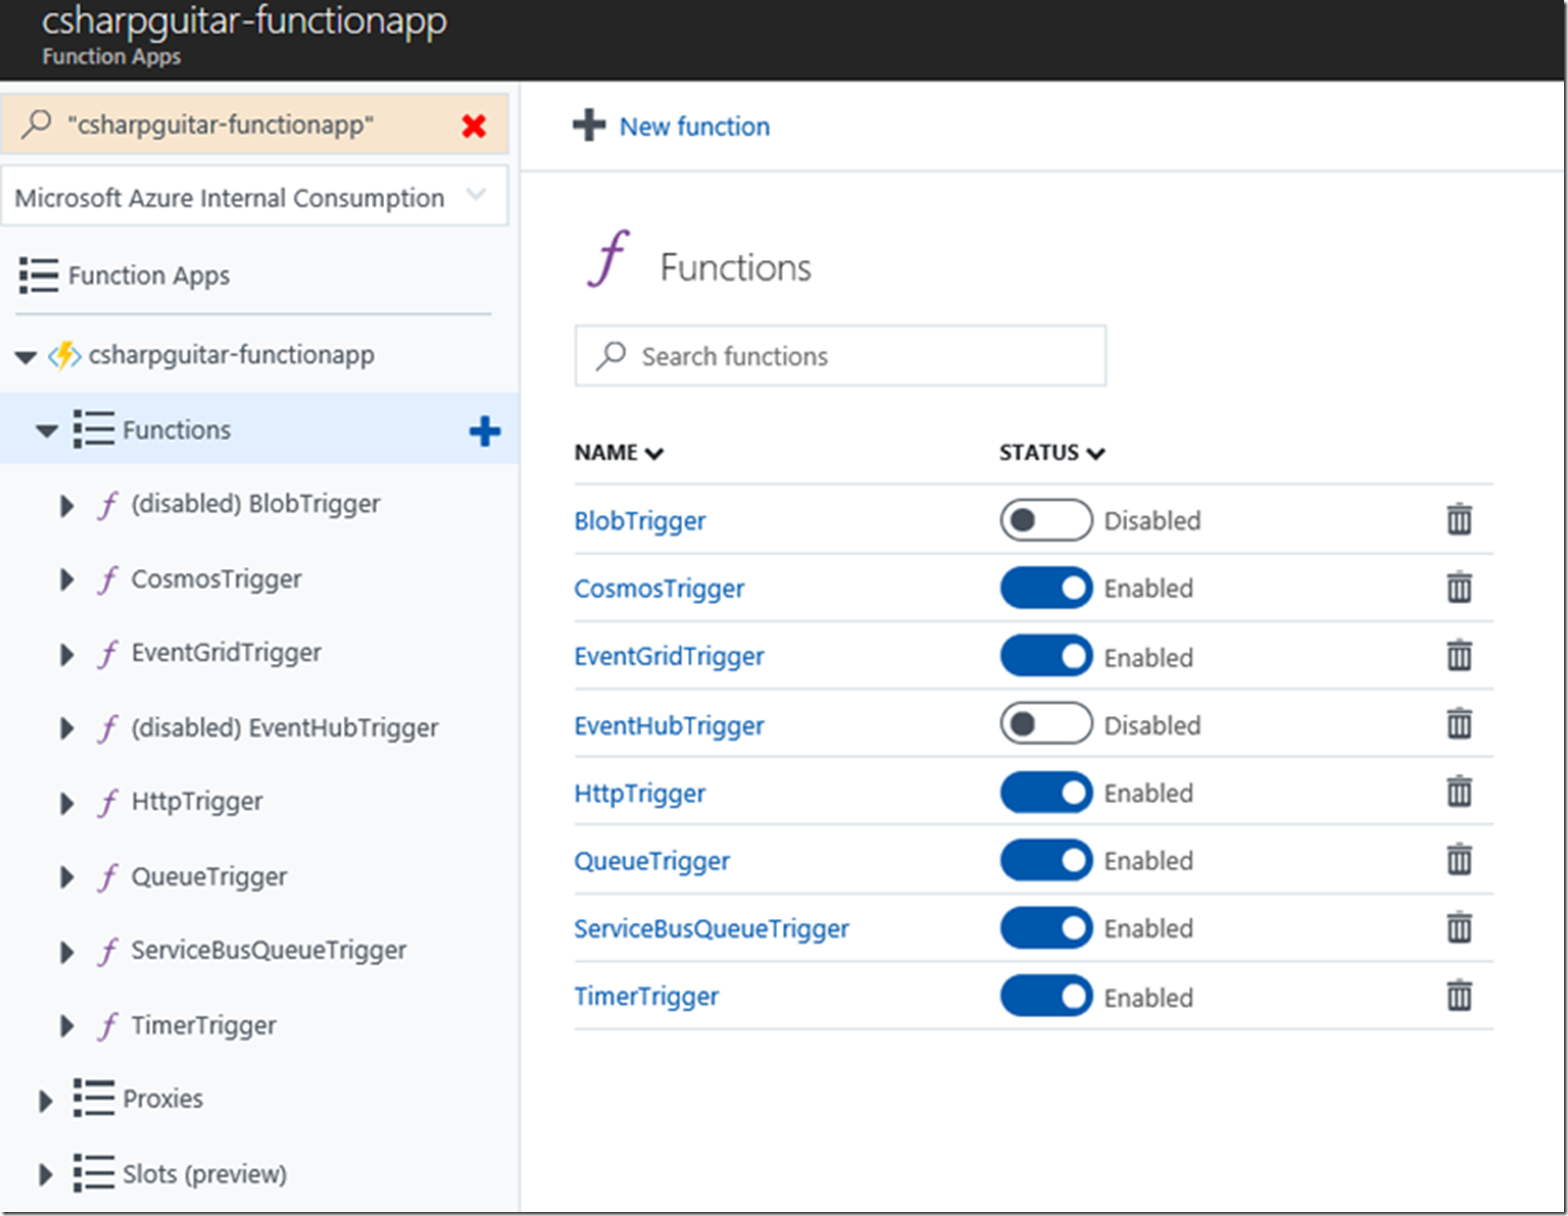The image size is (1568, 1216).
Task: Click trash icon for EventGridTrigger
Action: coord(1459,655)
